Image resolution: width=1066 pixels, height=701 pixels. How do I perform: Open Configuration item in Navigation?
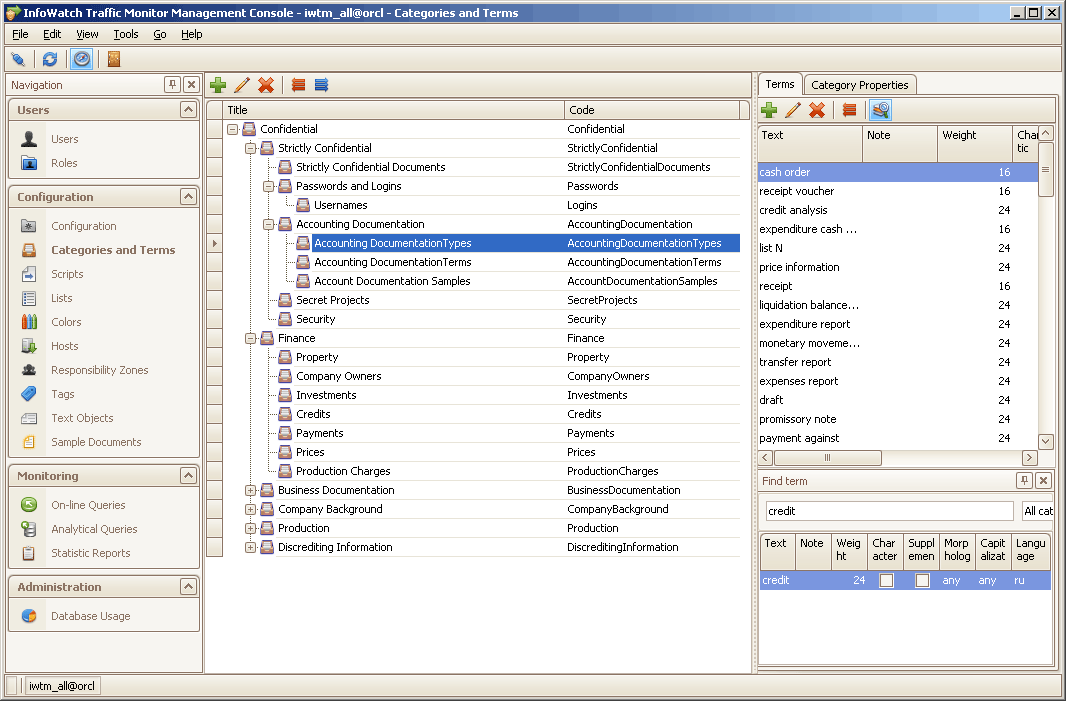pos(84,226)
